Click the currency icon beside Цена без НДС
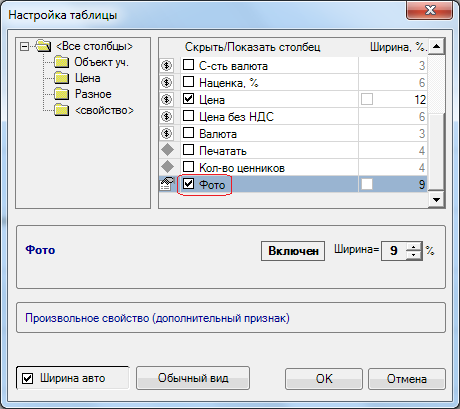The width and height of the screenshot is (460, 409). (x=167, y=117)
